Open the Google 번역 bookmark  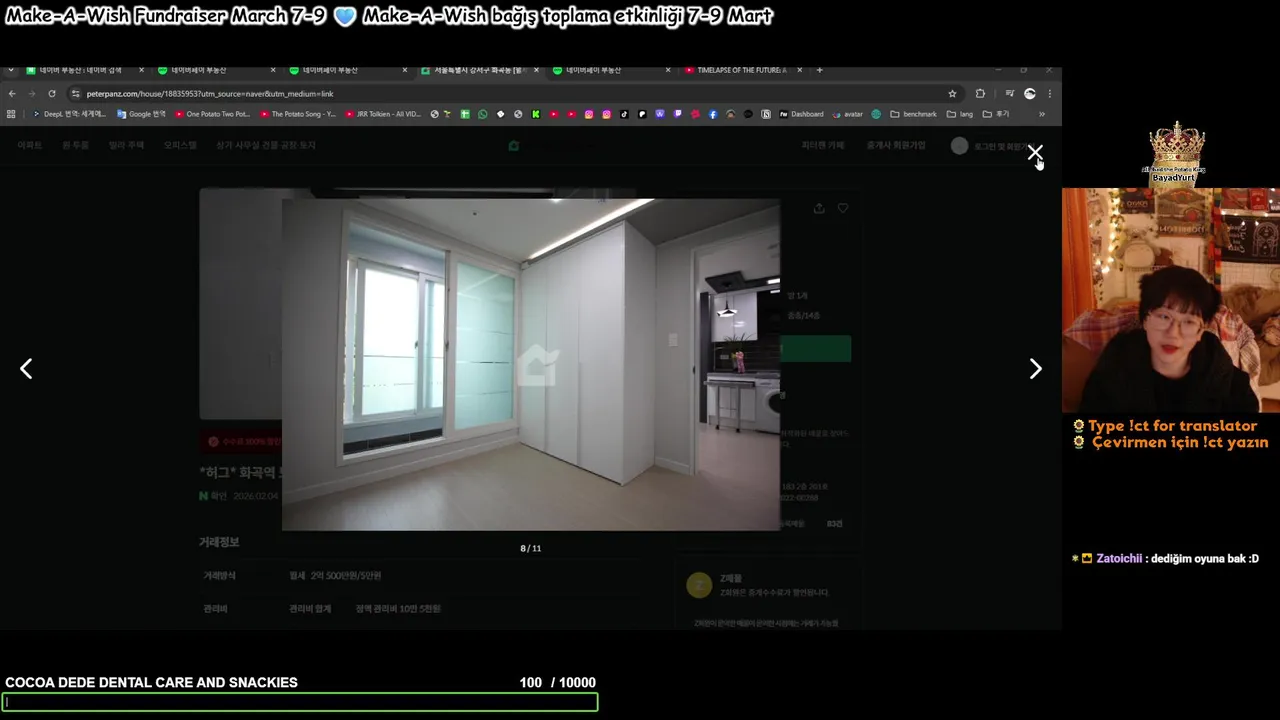141,114
